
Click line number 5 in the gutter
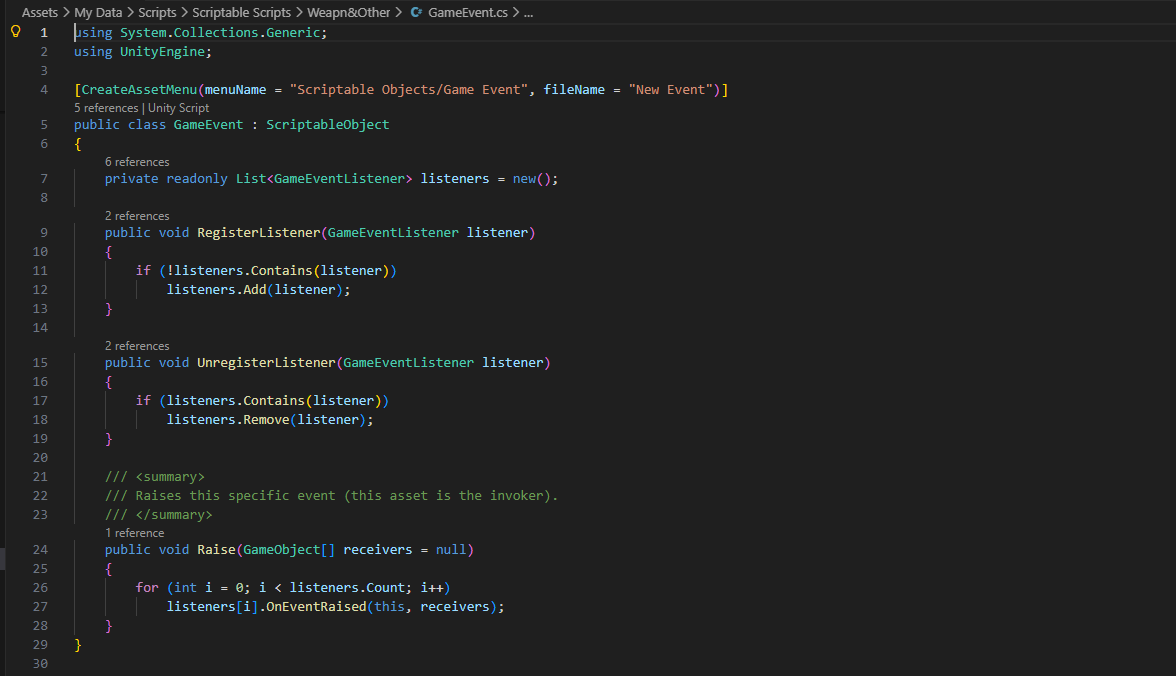tap(44, 125)
